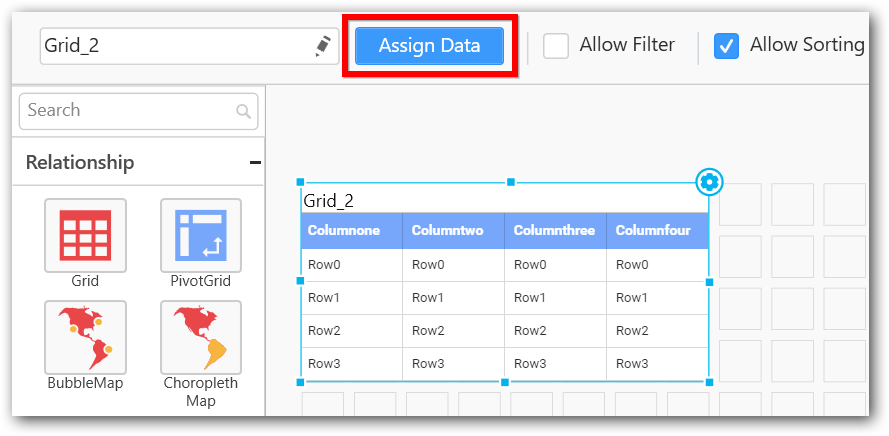
Task: Select the PivotGrid widget icon
Action: coord(200,236)
